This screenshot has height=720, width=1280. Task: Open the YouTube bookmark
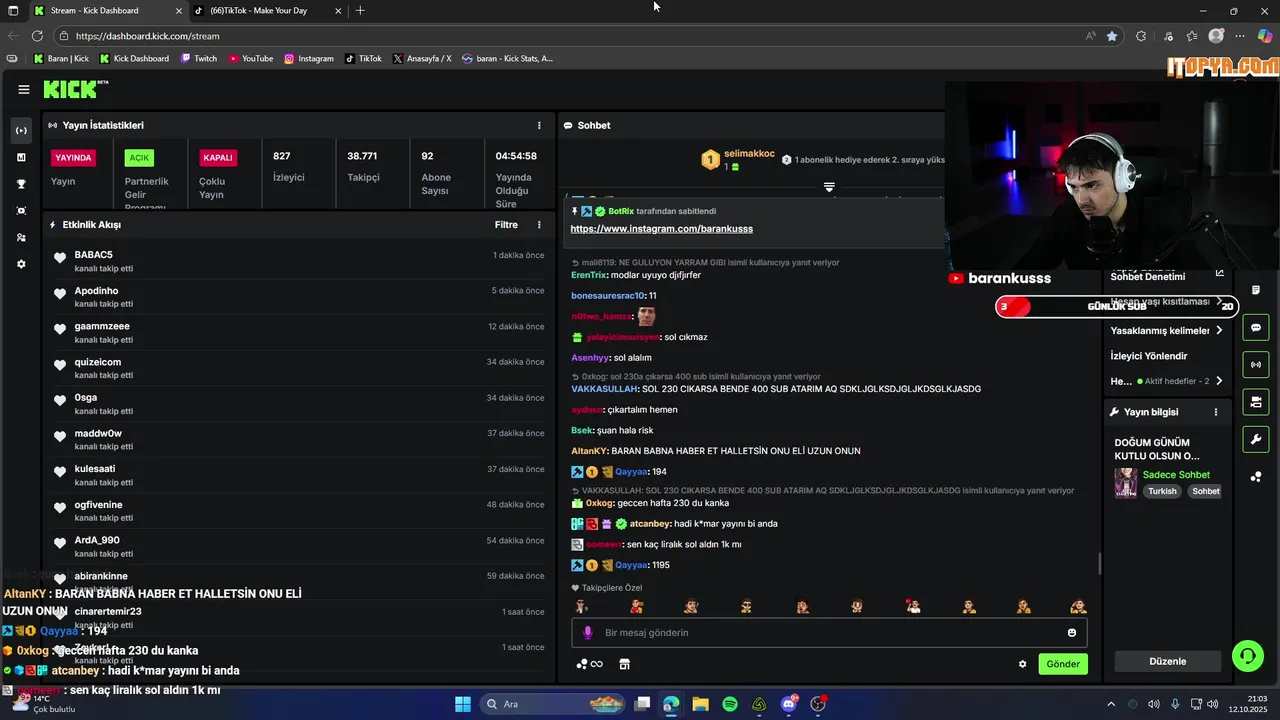click(251, 59)
